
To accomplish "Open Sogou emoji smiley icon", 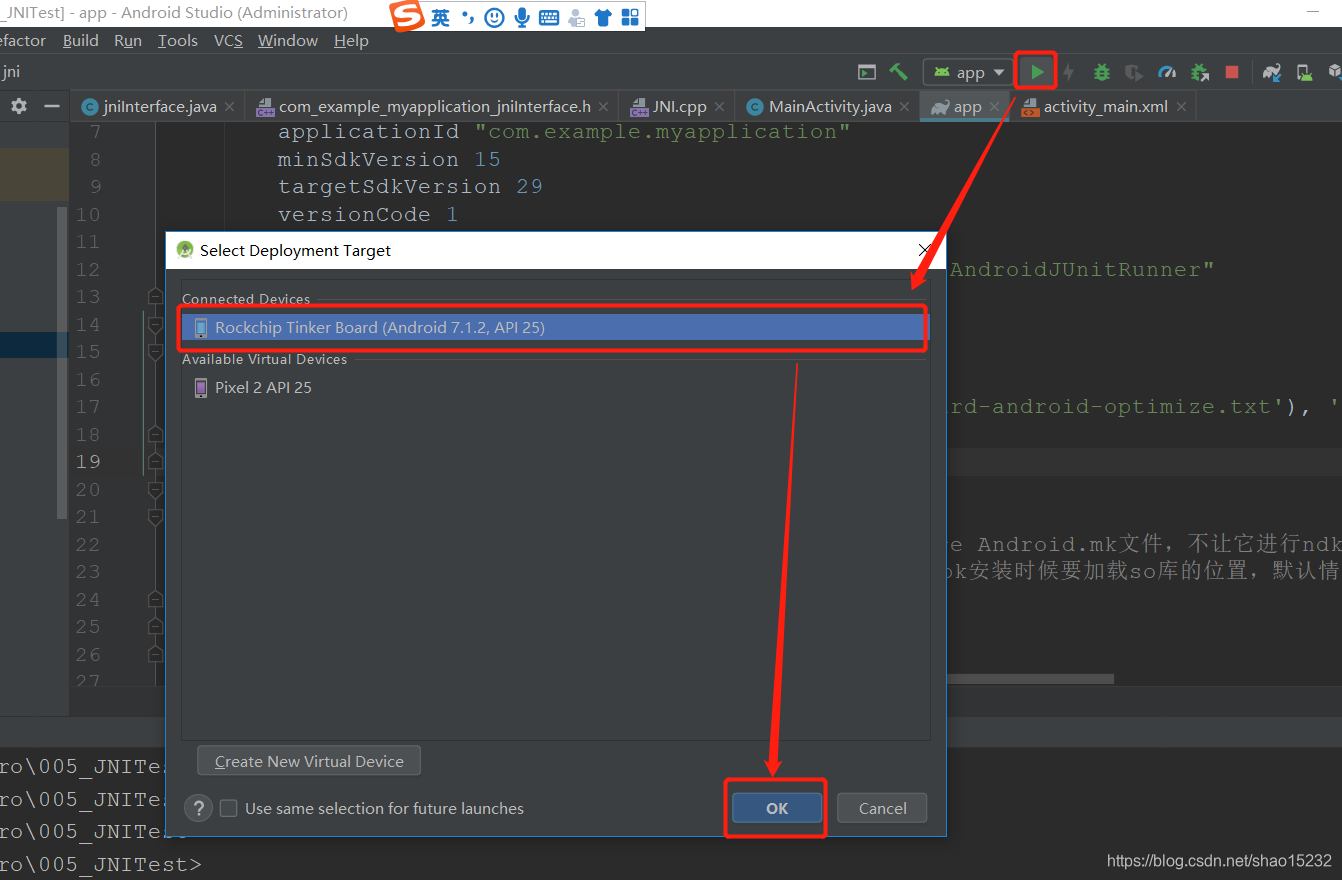I will [x=494, y=18].
